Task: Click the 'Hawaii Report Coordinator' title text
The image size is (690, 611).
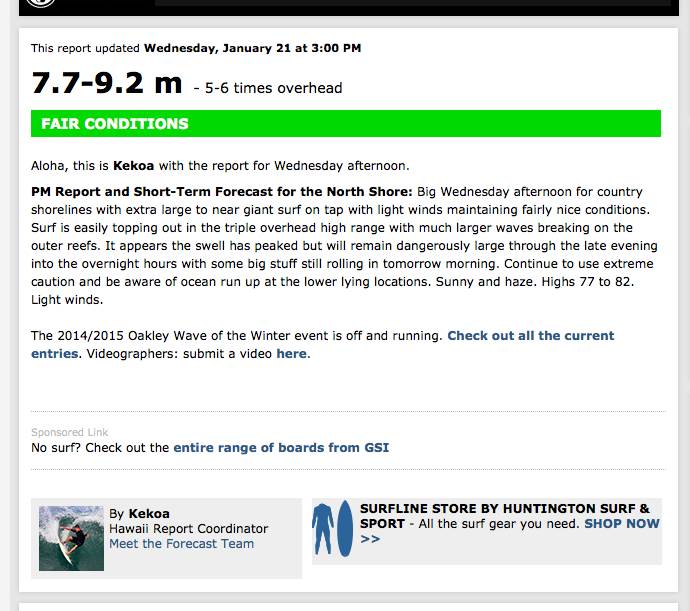Action: click(x=188, y=528)
